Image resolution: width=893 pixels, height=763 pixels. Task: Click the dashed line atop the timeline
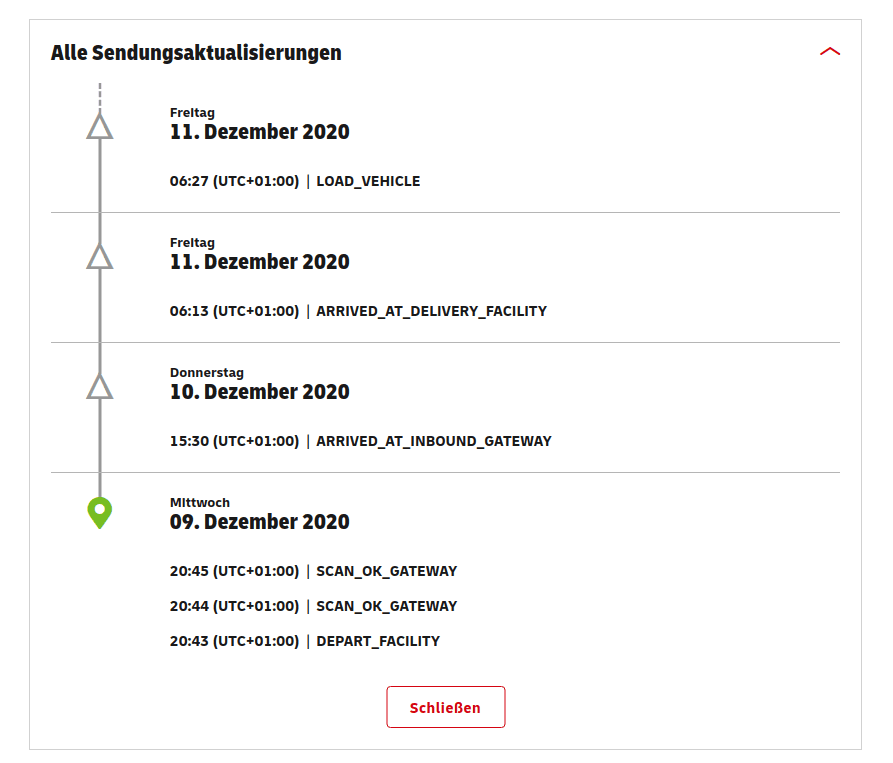(x=100, y=96)
